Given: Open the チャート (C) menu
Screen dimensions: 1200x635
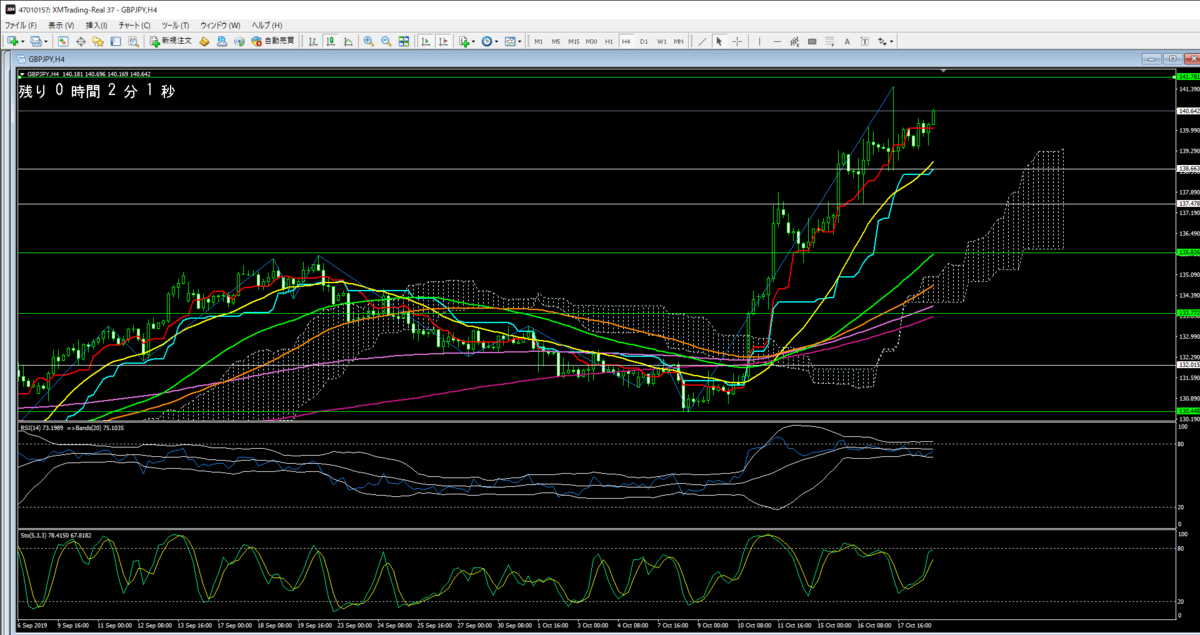Looking at the screenshot, I should pyautogui.click(x=134, y=24).
